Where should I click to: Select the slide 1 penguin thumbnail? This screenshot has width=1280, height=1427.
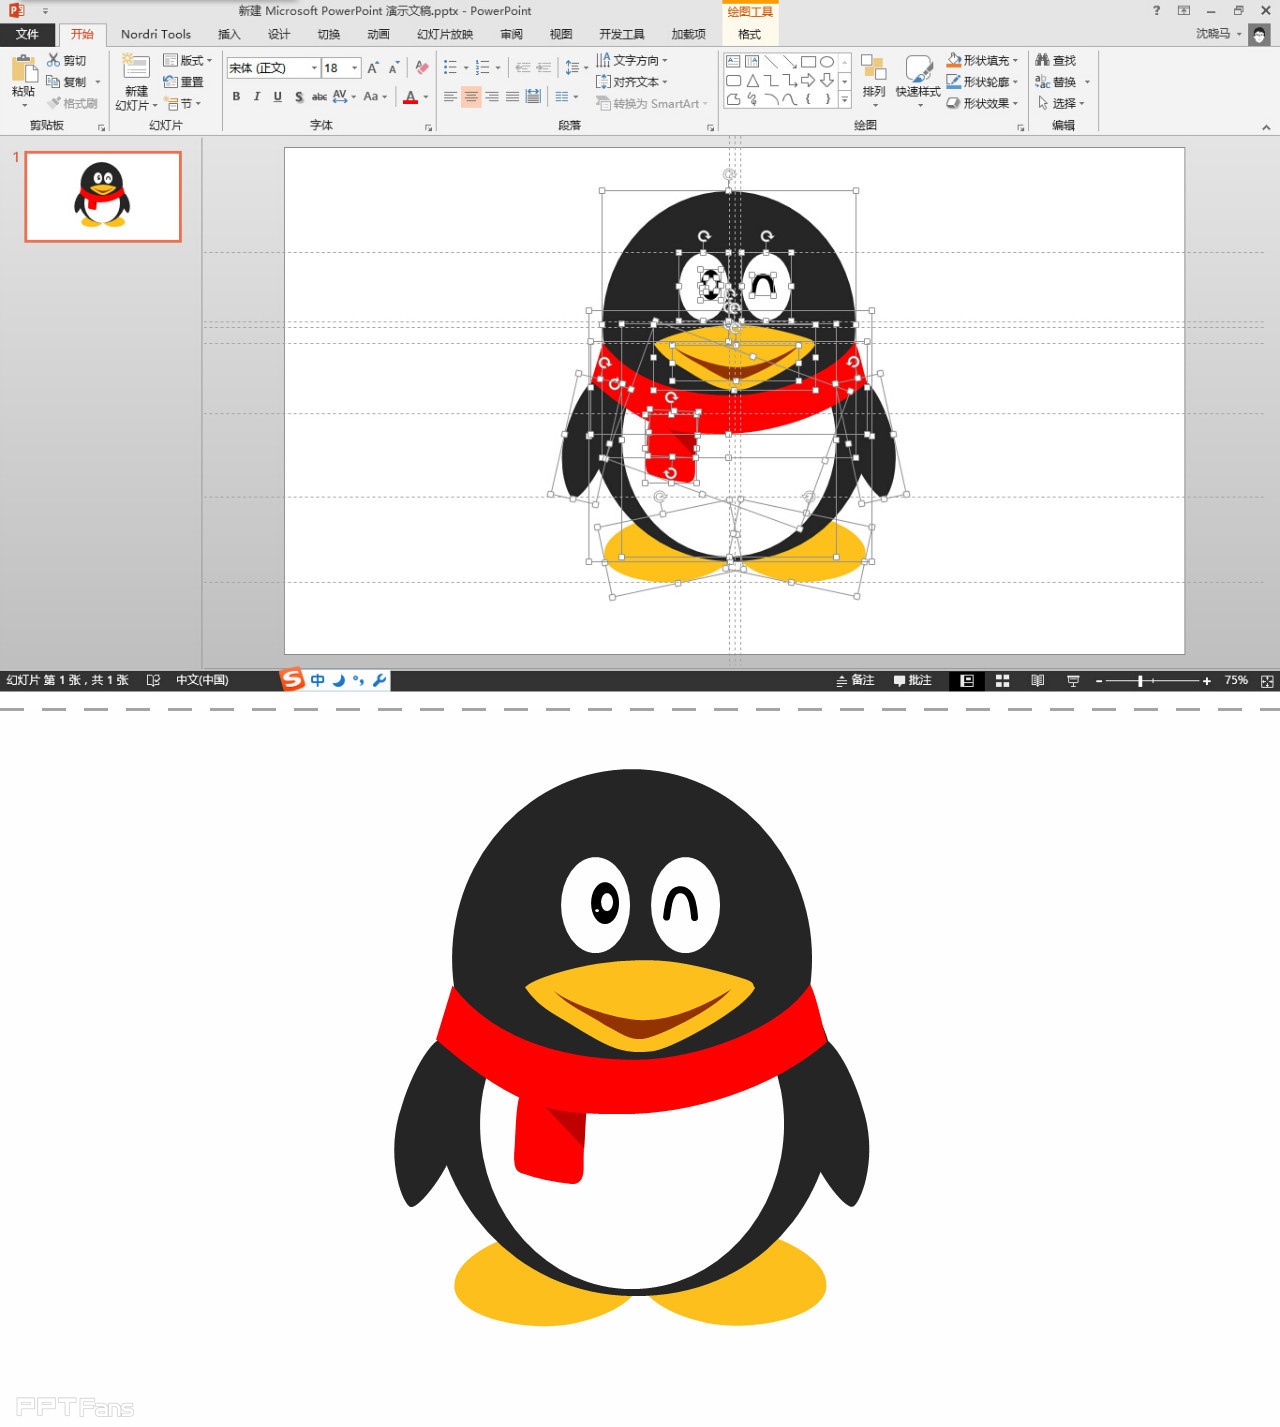coord(103,196)
